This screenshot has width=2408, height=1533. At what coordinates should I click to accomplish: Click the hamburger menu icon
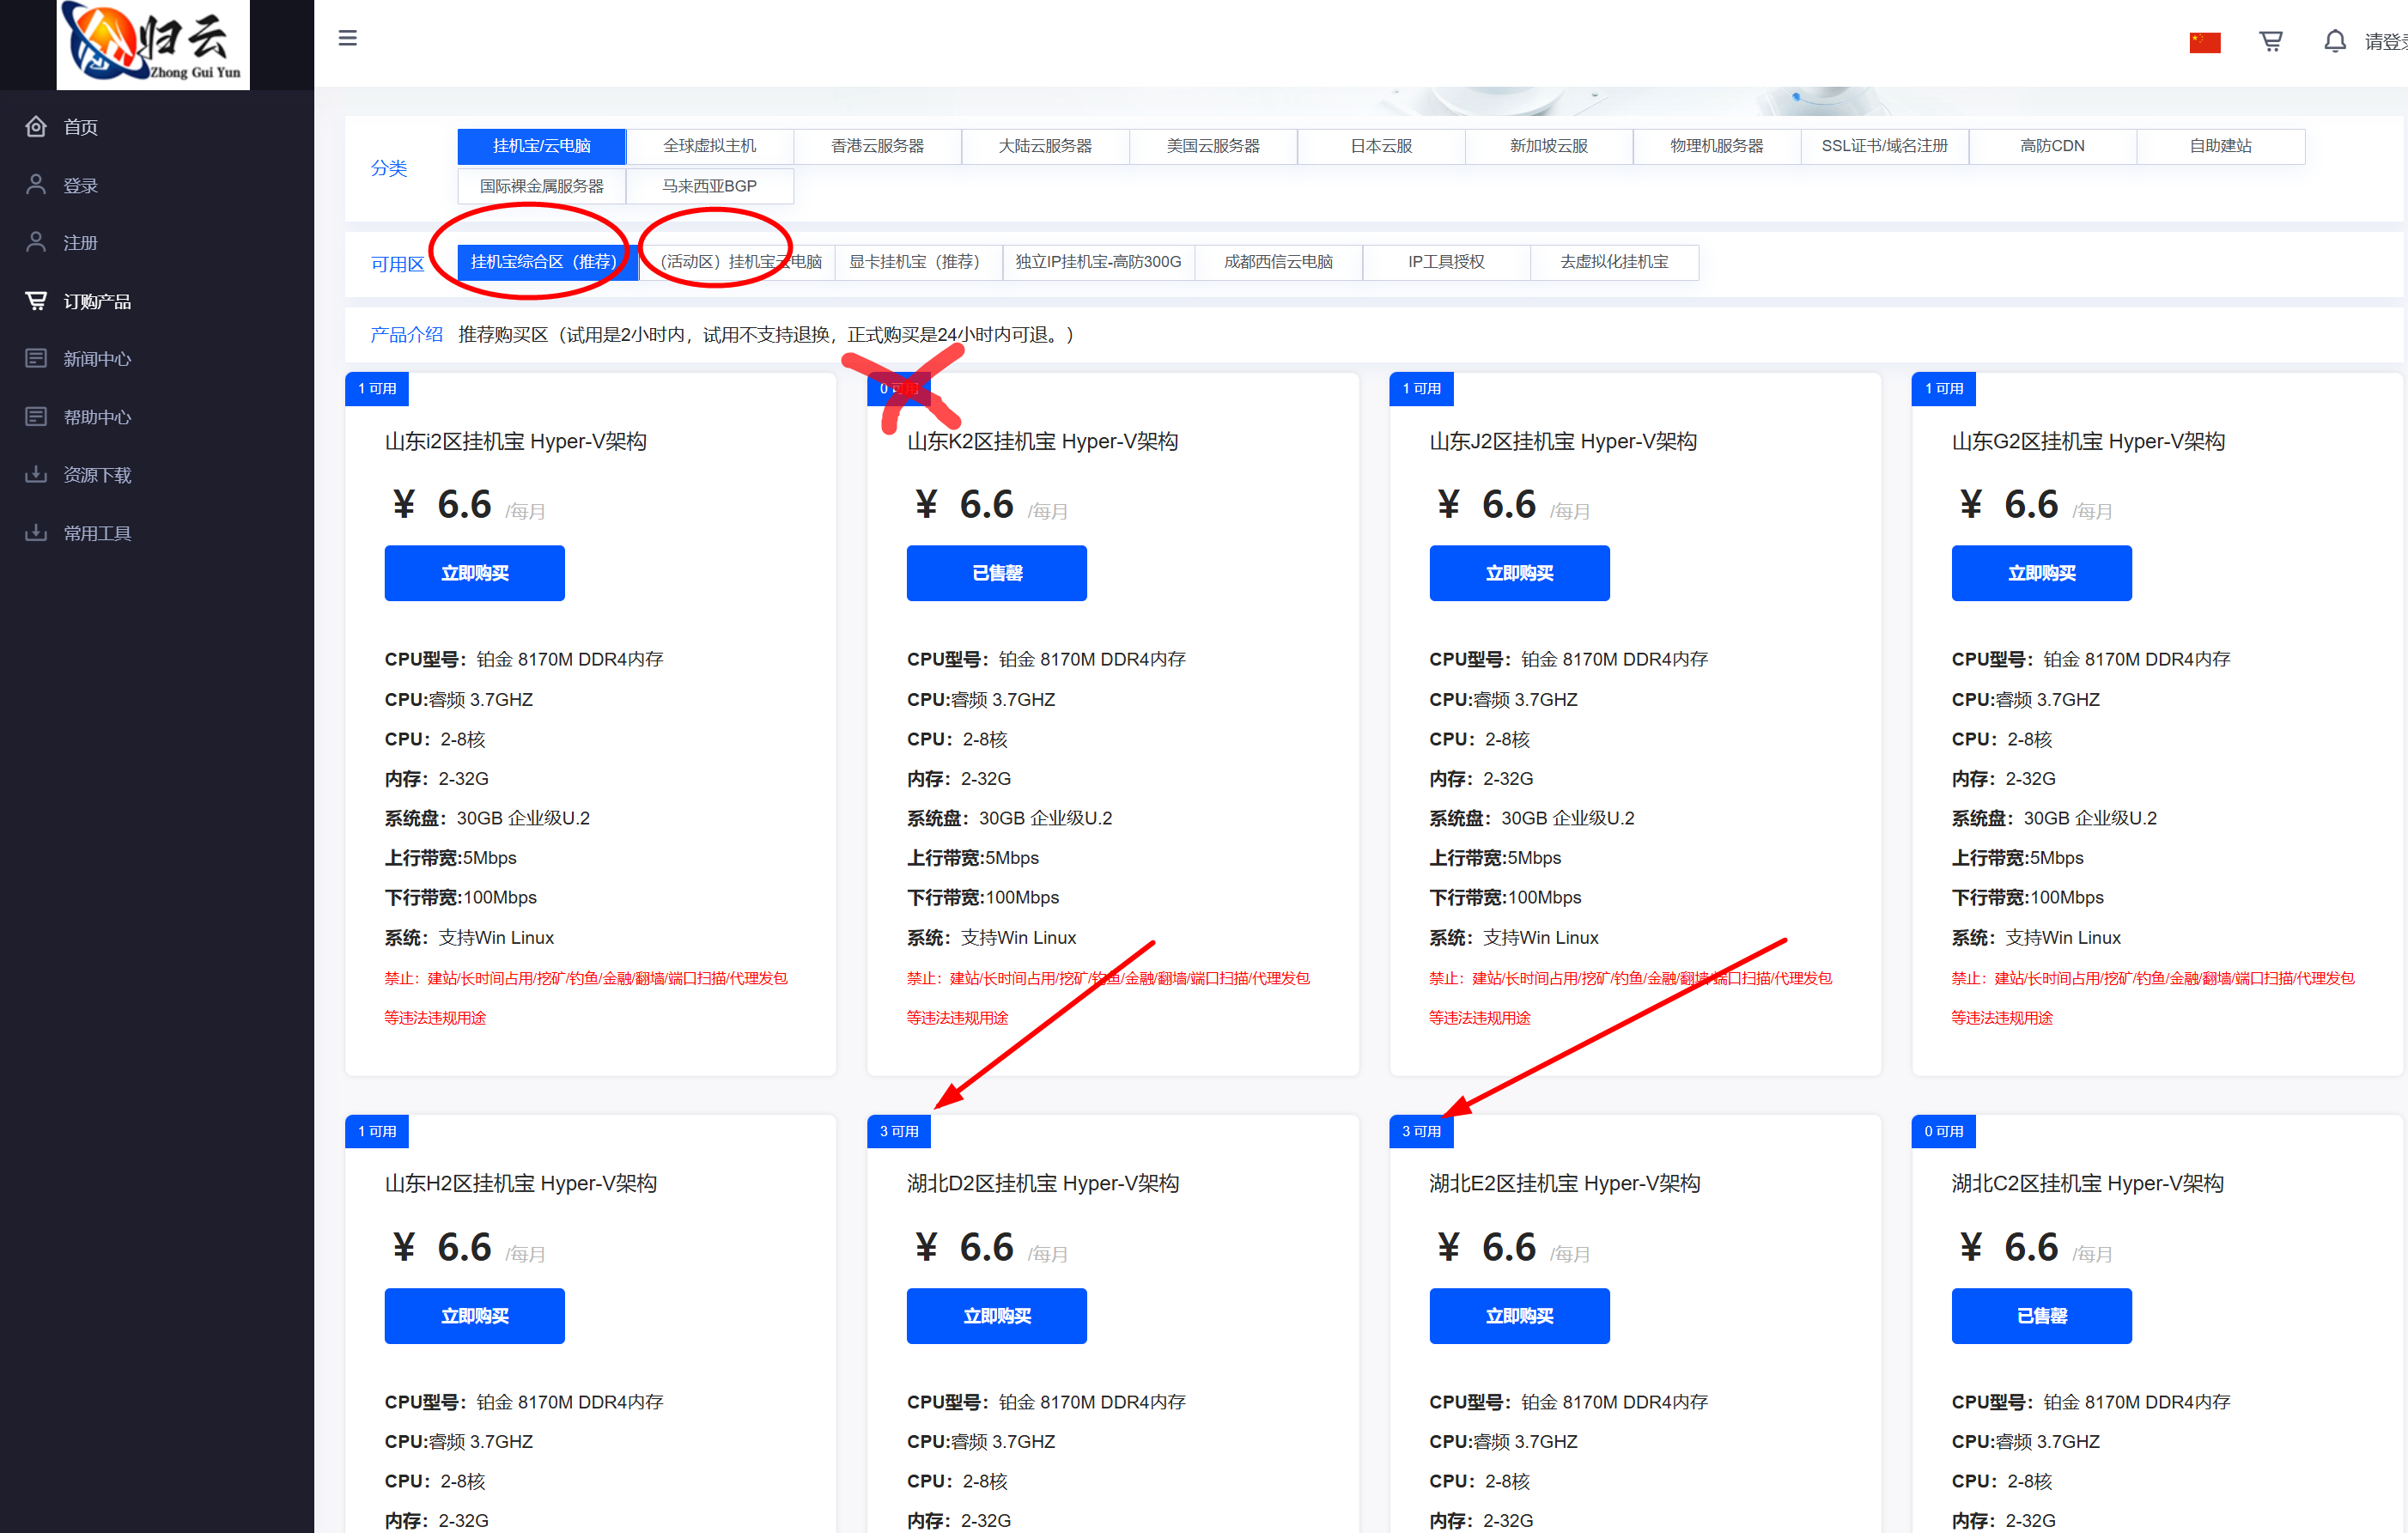click(348, 38)
